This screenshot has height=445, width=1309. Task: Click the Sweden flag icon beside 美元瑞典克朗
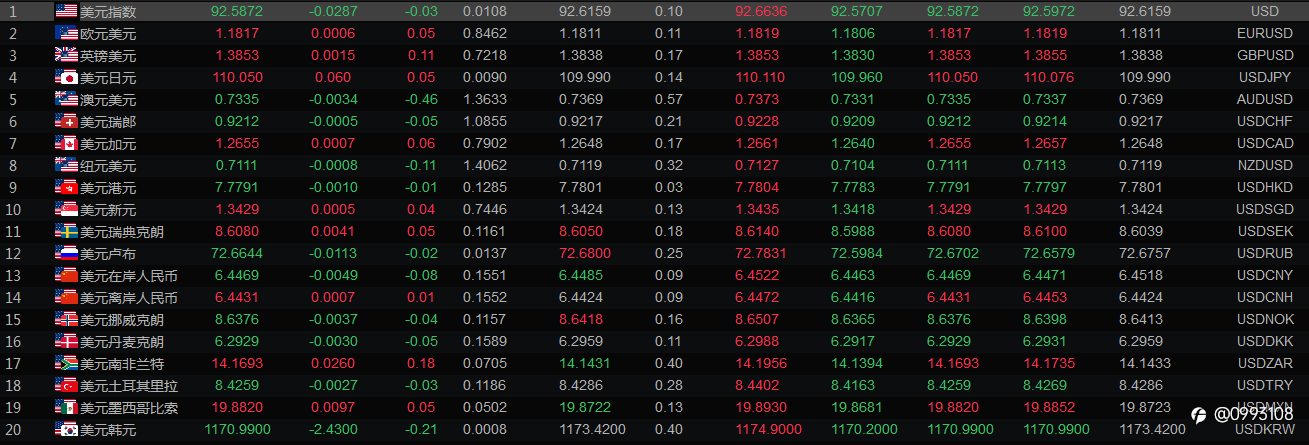point(66,231)
